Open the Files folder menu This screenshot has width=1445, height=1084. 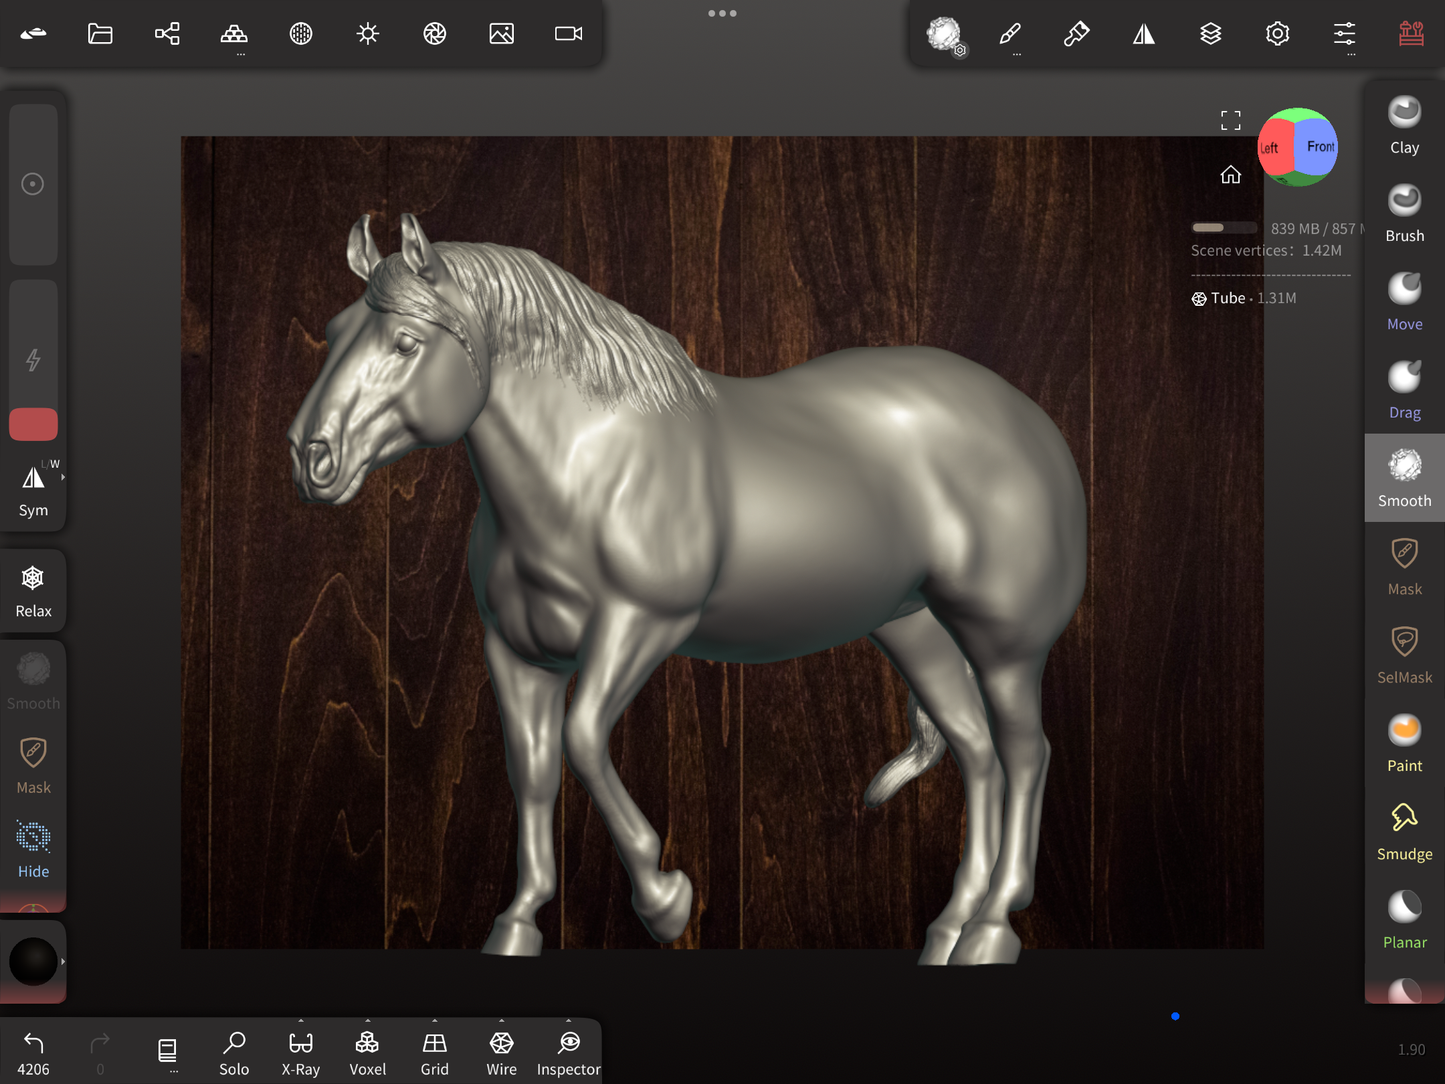click(100, 34)
